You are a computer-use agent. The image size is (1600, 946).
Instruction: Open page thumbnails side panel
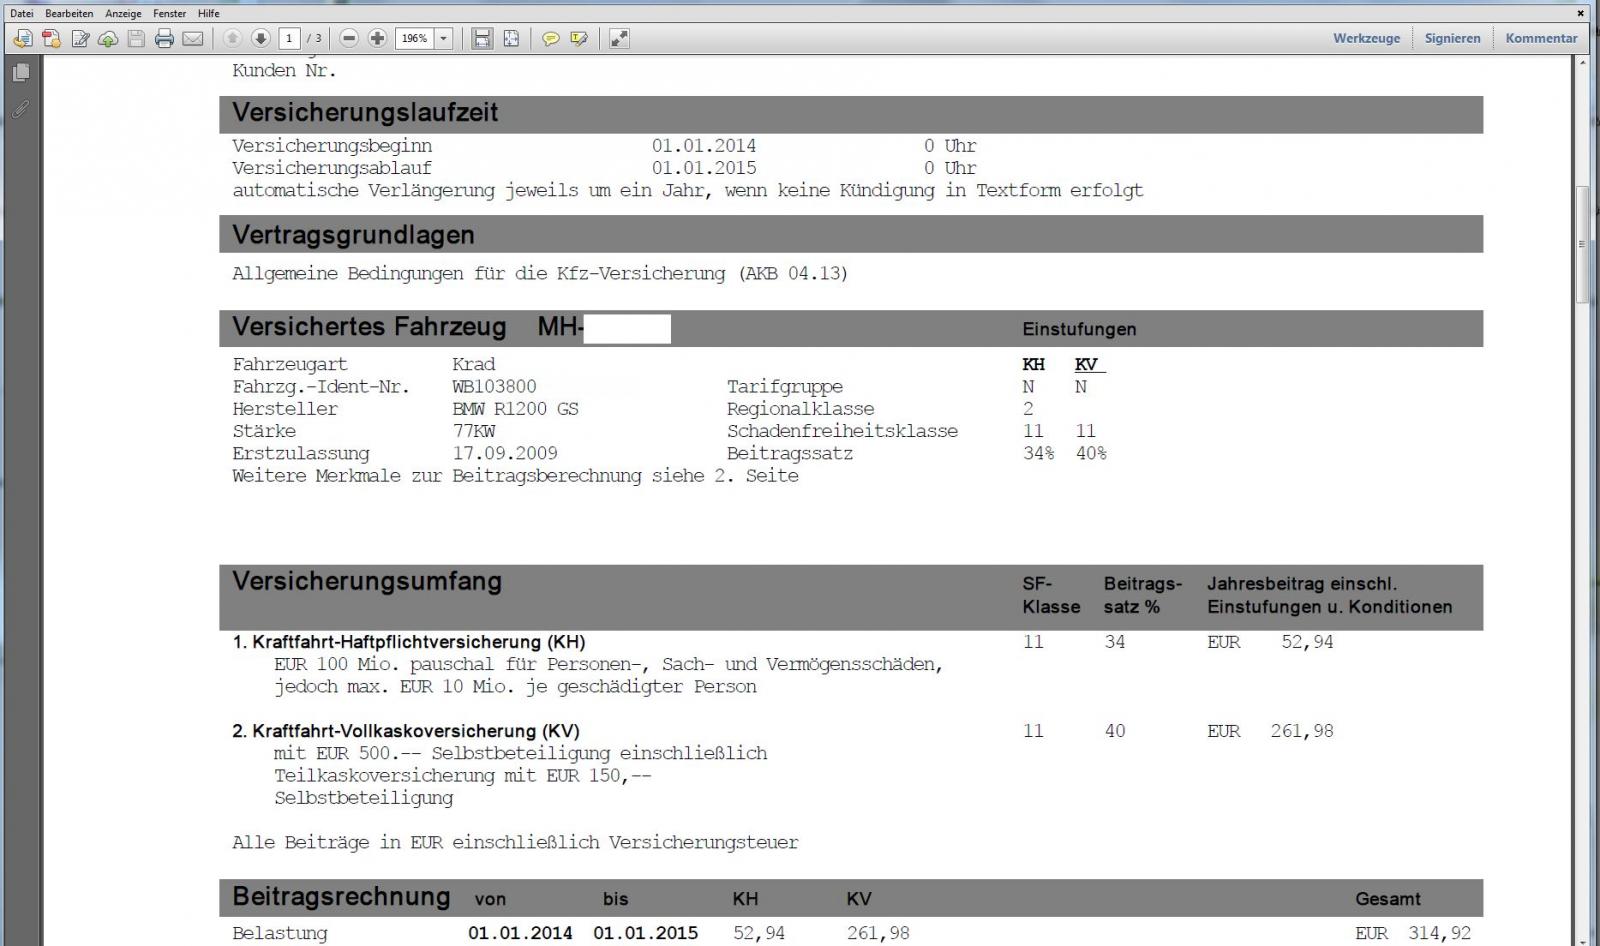tap(20, 73)
